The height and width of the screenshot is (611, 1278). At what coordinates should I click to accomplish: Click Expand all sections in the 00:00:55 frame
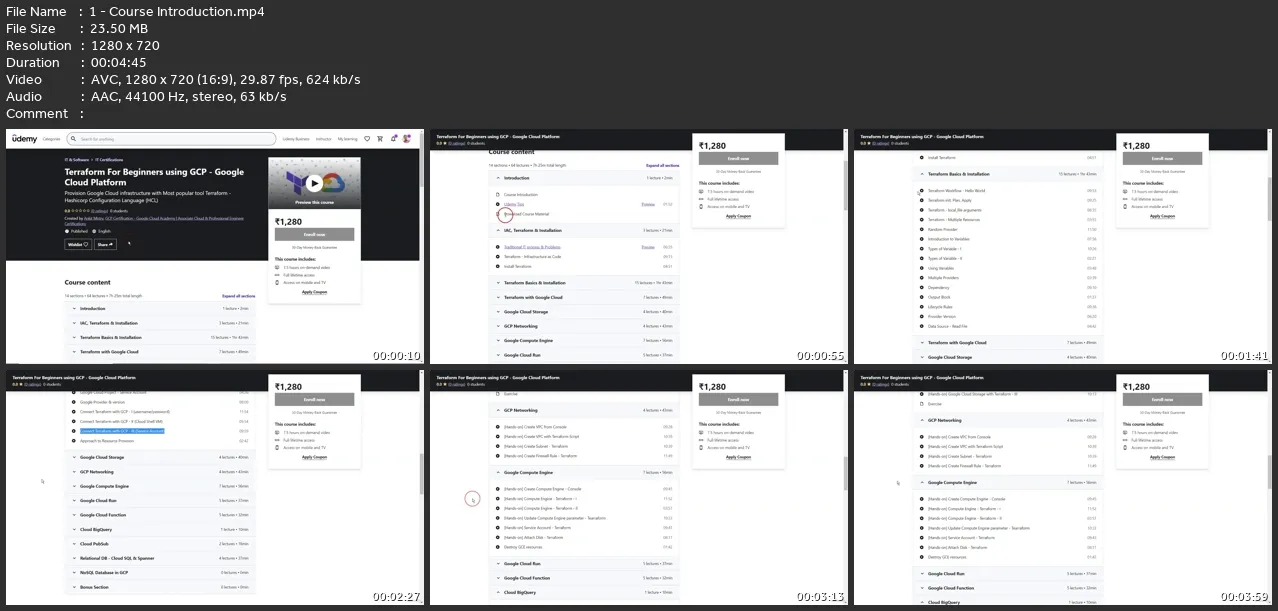(x=663, y=165)
